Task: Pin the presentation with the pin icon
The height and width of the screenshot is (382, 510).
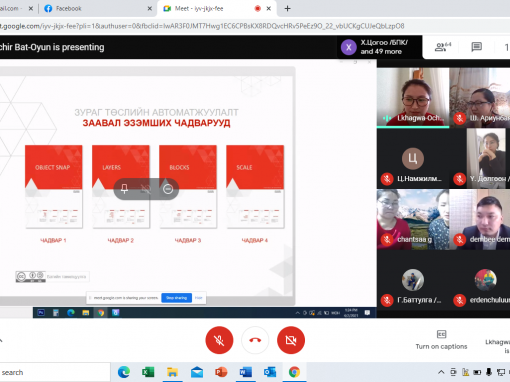Action: pyautogui.click(x=124, y=189)
